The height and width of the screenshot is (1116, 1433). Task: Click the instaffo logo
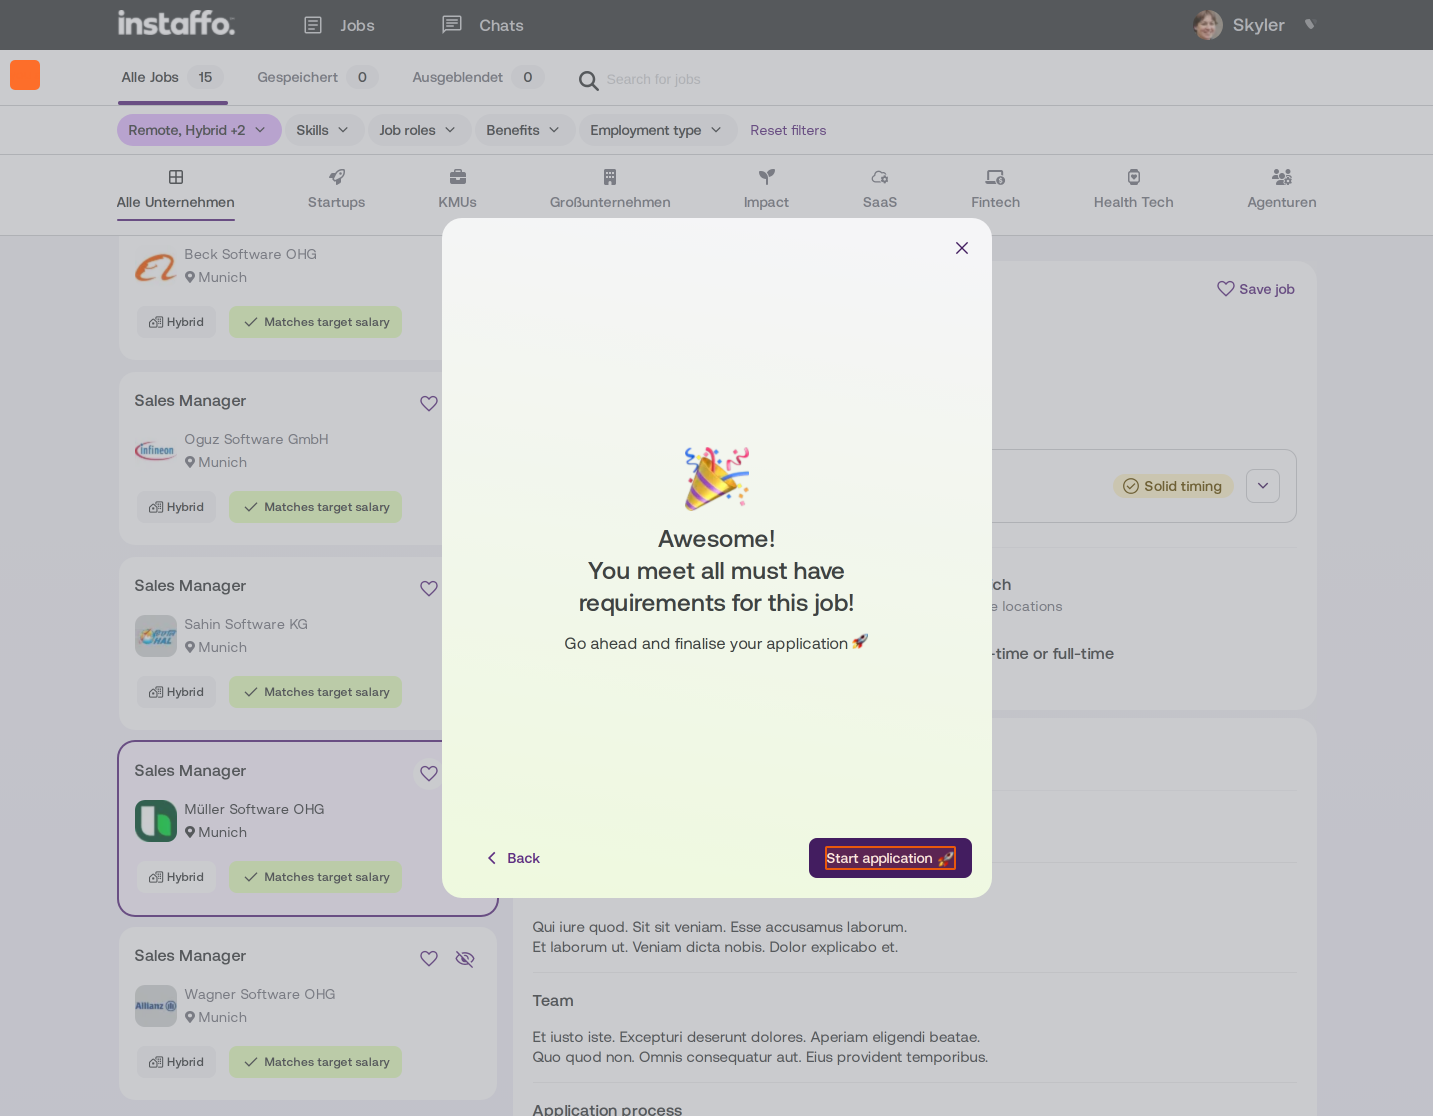point(176,23)
